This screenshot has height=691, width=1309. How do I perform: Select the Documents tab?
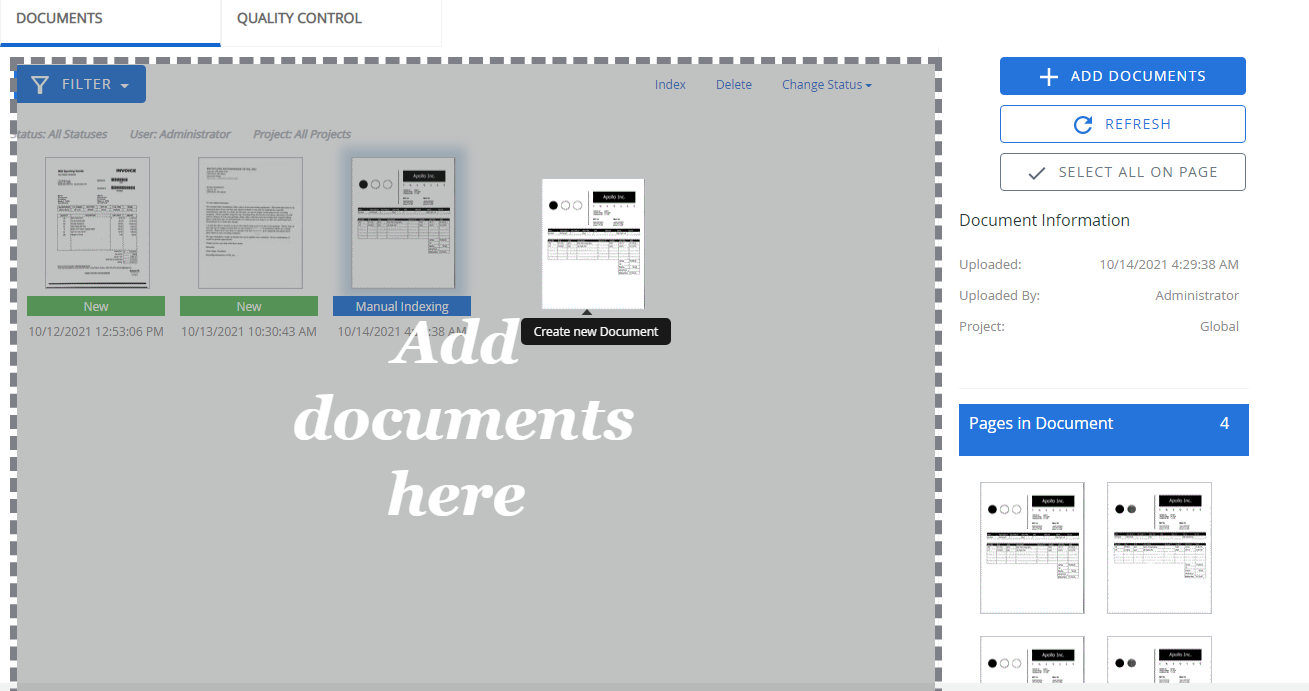59,19
